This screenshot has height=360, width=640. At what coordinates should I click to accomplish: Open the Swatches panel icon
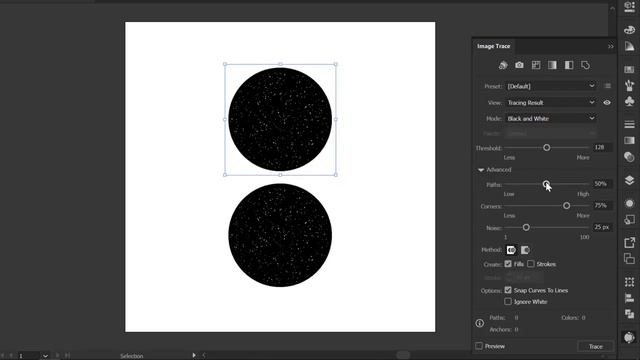click(629, 69)
